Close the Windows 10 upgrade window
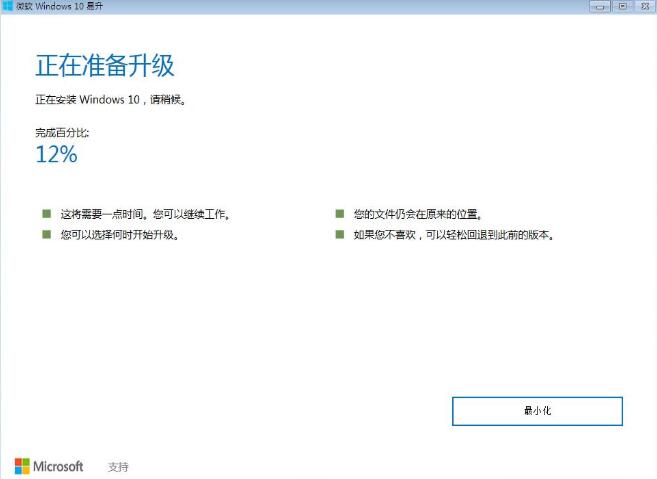The width and height of the screenshot is (657, 479). point(645,6)
